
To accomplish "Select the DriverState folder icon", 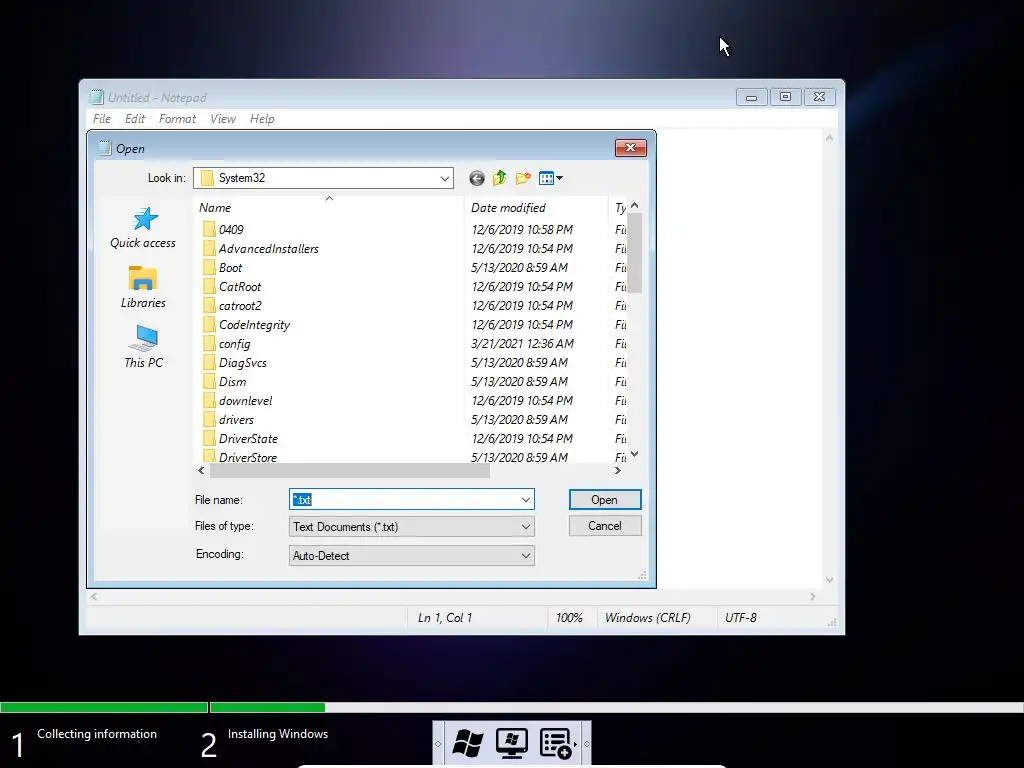I will point(209,438).
